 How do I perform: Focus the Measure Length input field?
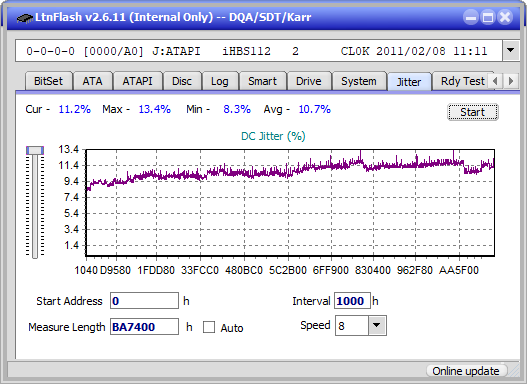click(x=144, y=327)
